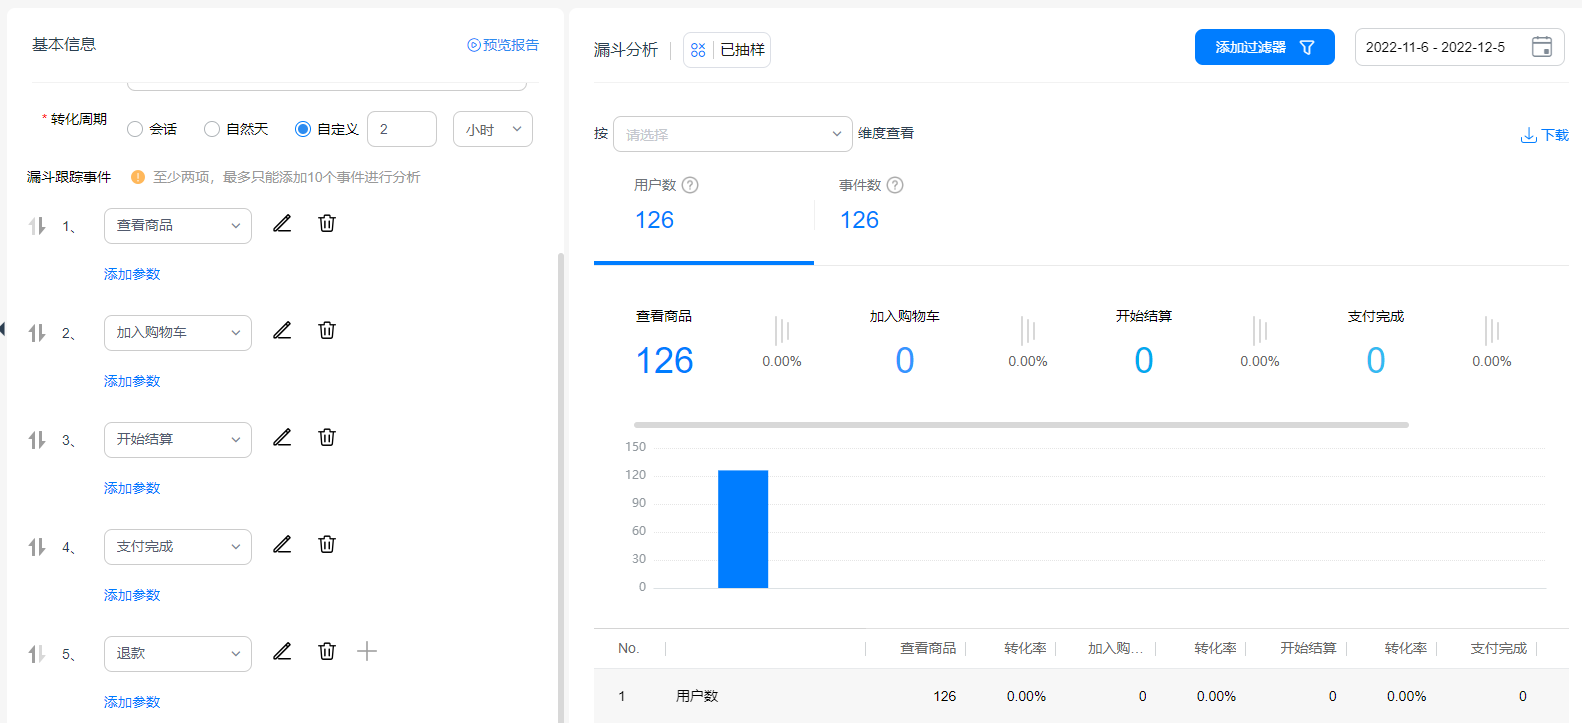Delete the 加入购物车 funnel event

pos(327,330)
